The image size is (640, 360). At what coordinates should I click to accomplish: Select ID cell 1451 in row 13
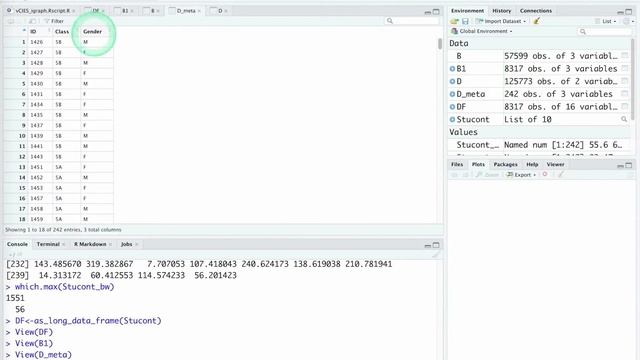click(40, 167)
